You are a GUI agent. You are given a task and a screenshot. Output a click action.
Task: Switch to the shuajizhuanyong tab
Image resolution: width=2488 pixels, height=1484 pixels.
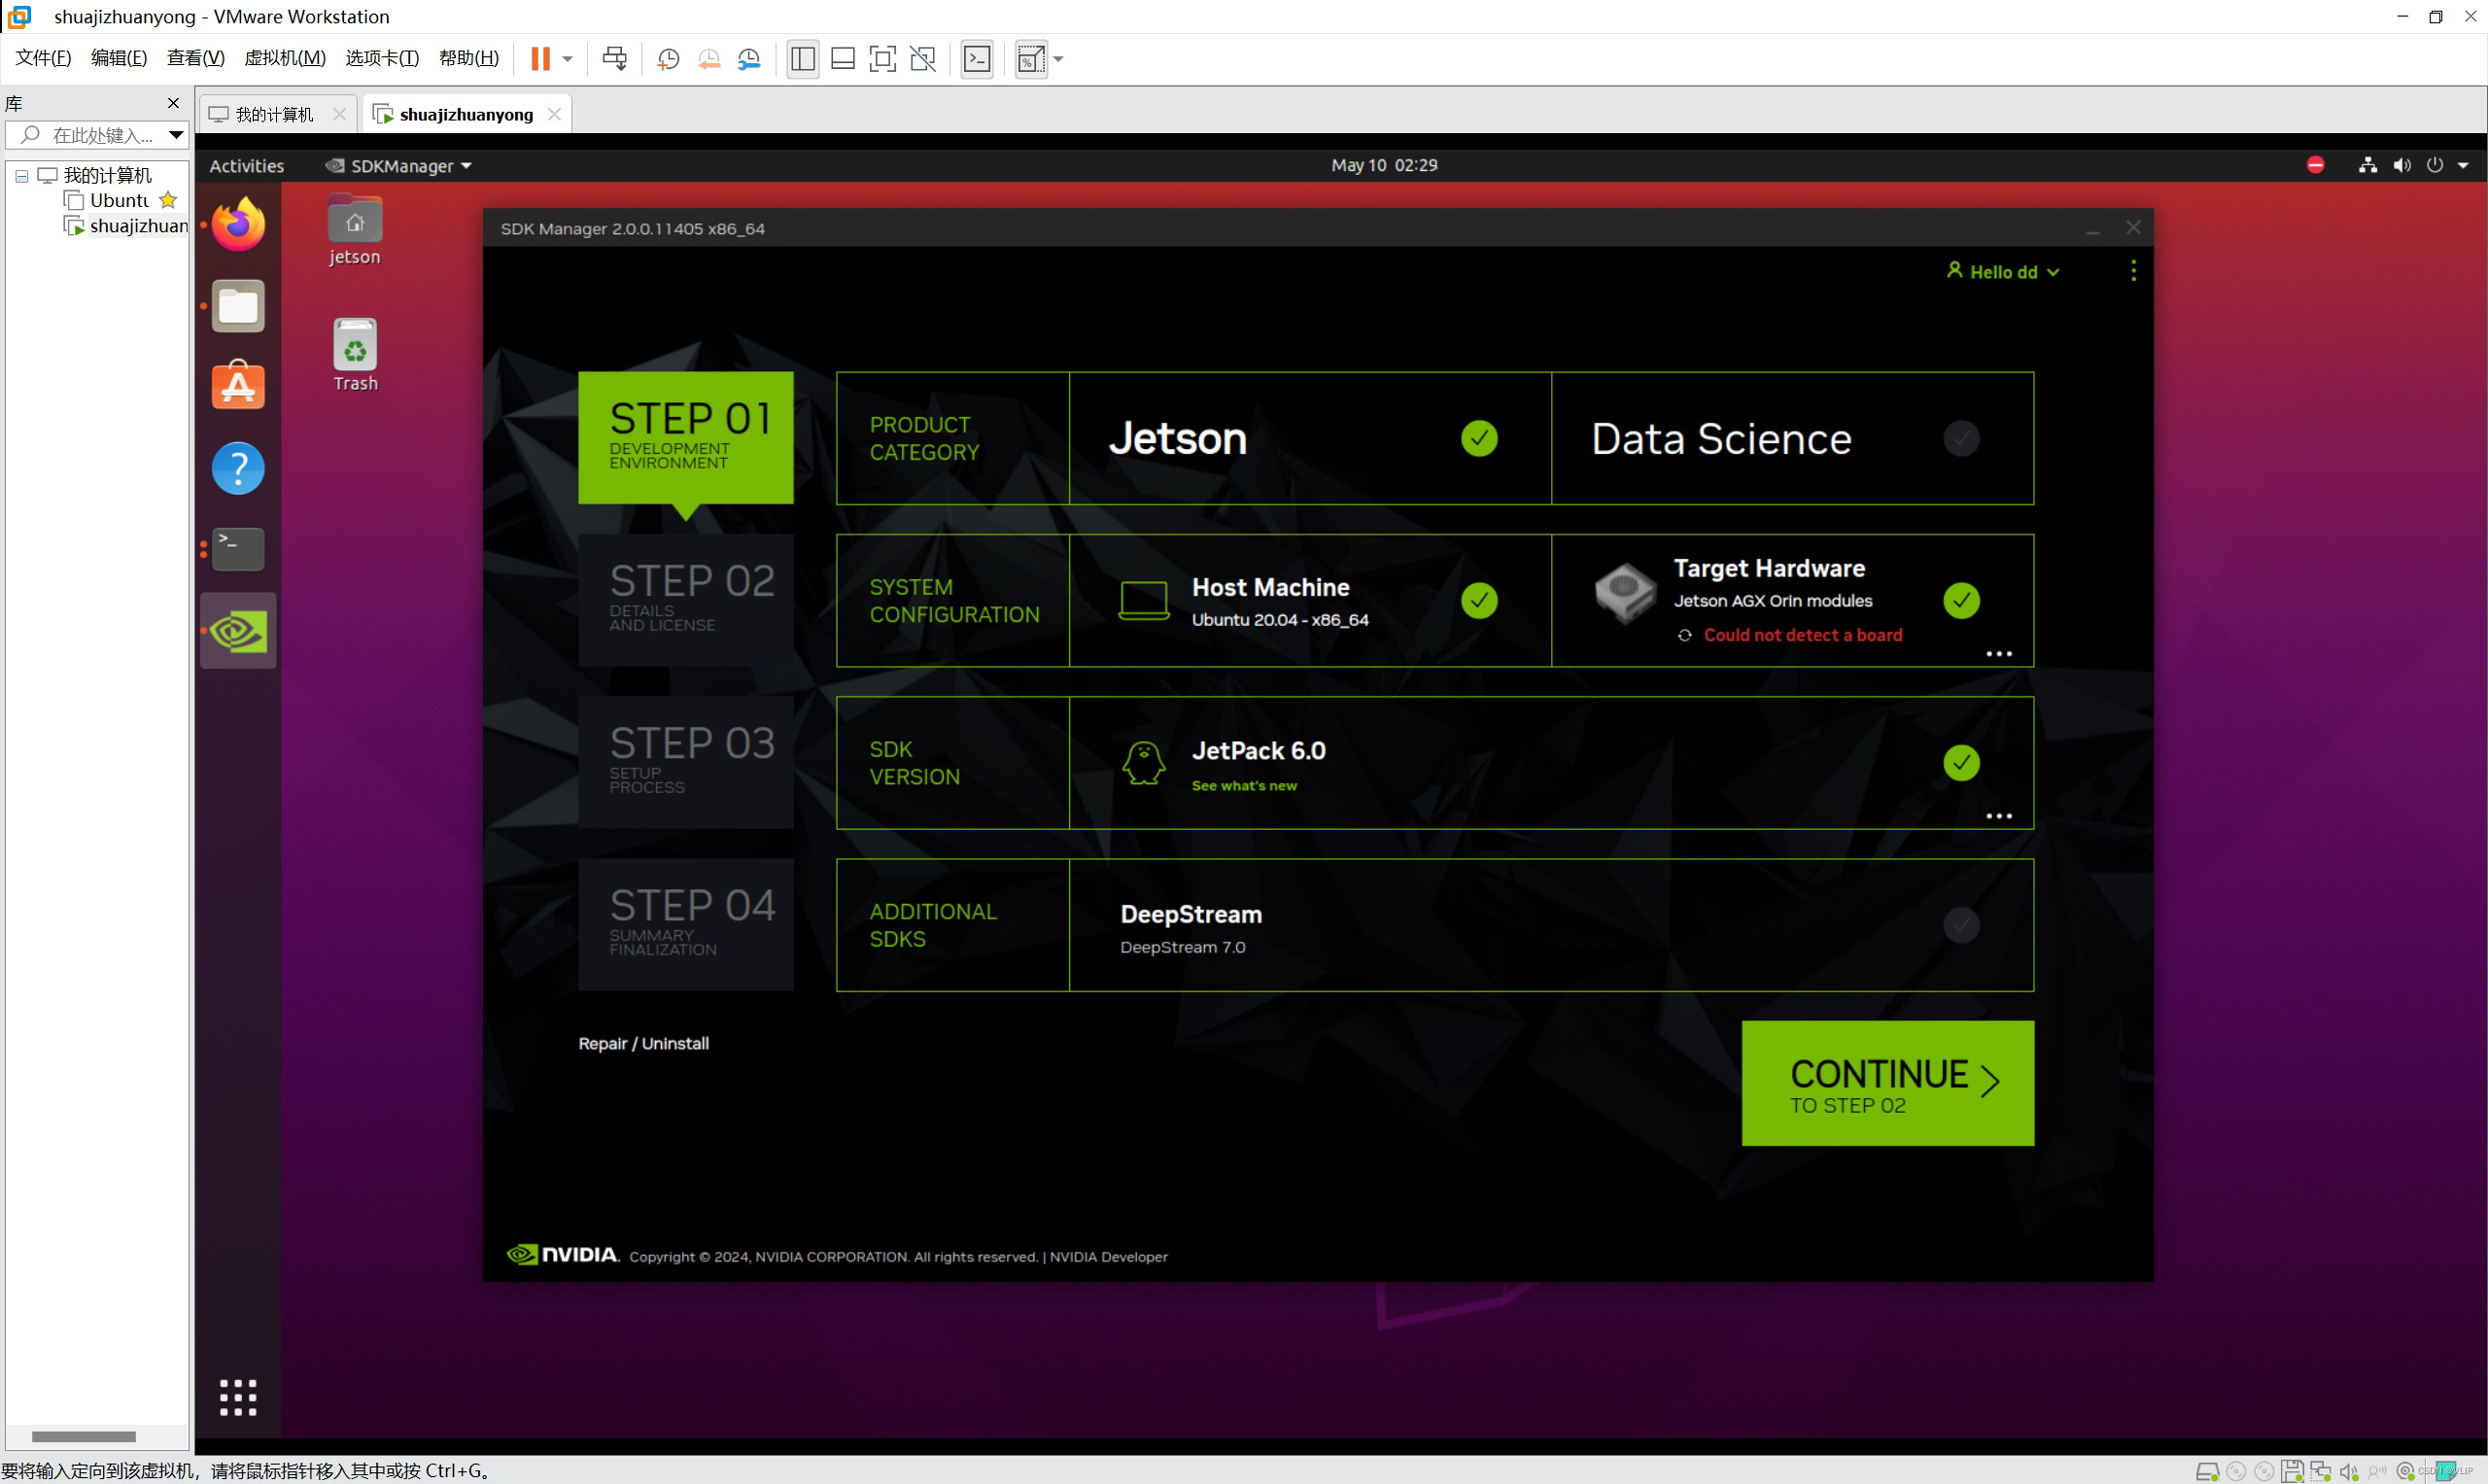[x=463, y=113]
